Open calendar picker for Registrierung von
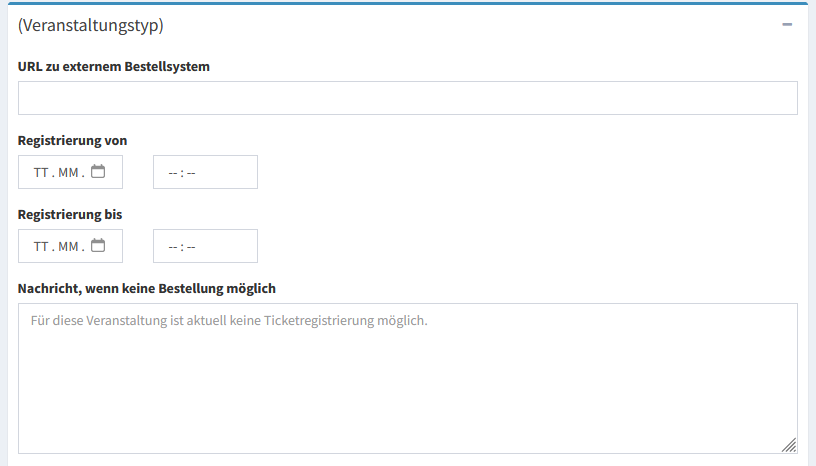Viewport: 816px width, 466px height. point(98,172)
